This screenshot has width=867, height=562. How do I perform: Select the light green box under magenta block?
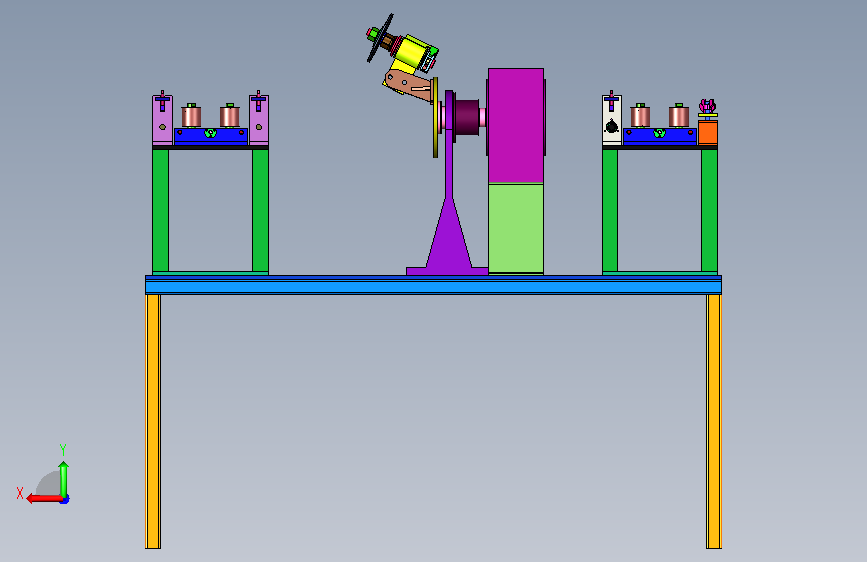(516, 228)
